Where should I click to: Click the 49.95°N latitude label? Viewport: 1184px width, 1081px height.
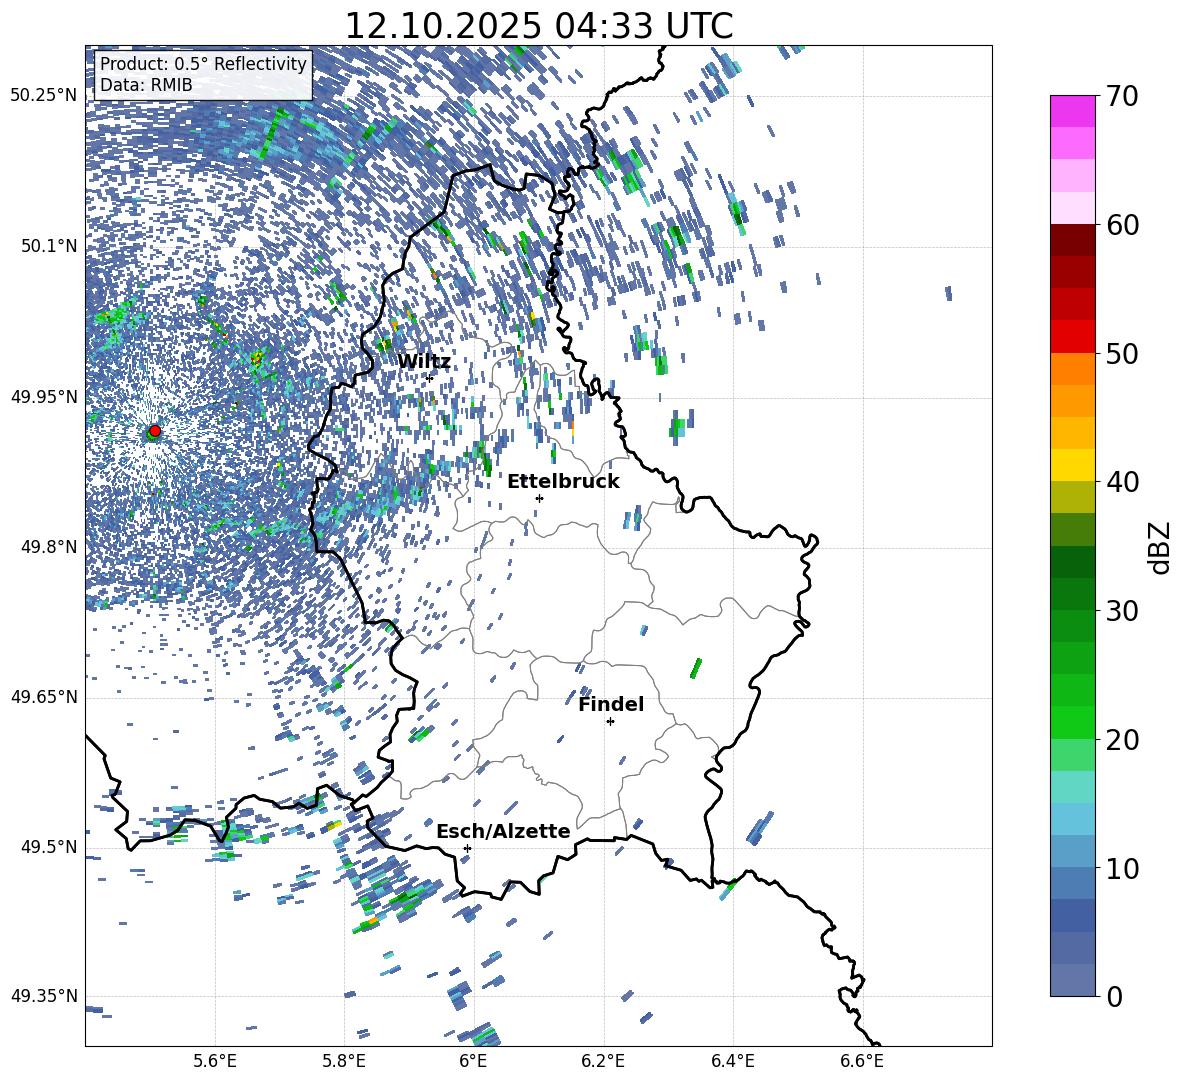pos(44,396)
